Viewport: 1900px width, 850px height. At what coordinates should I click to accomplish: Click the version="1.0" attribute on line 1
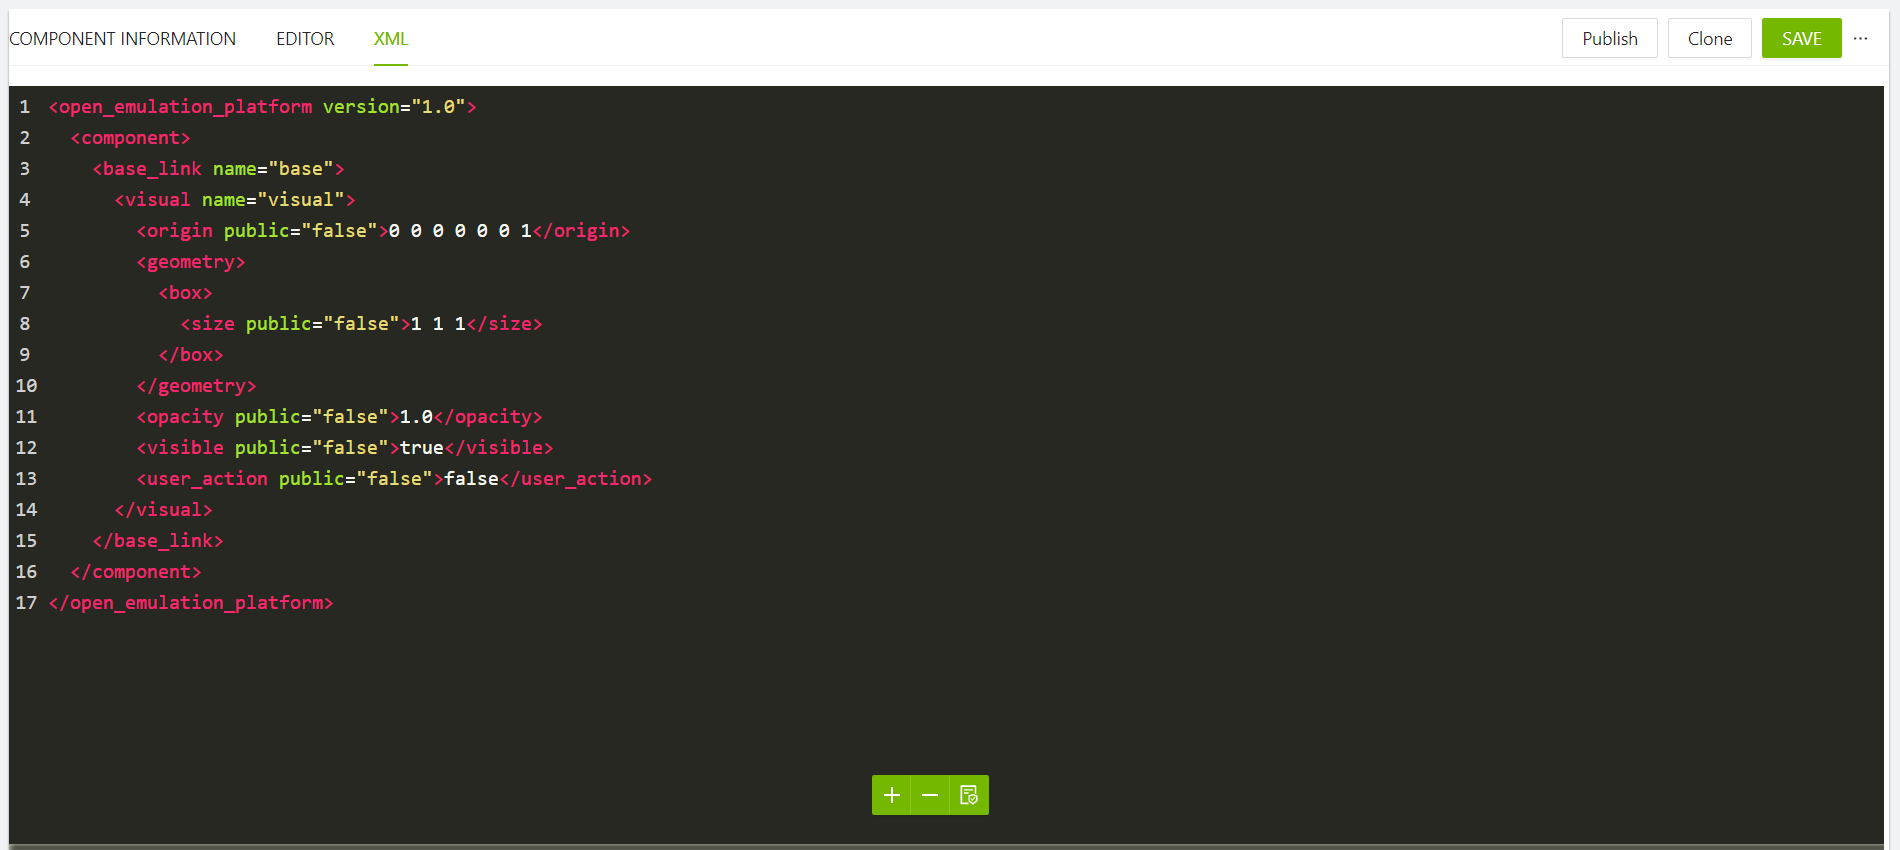(x=394, y=106)
